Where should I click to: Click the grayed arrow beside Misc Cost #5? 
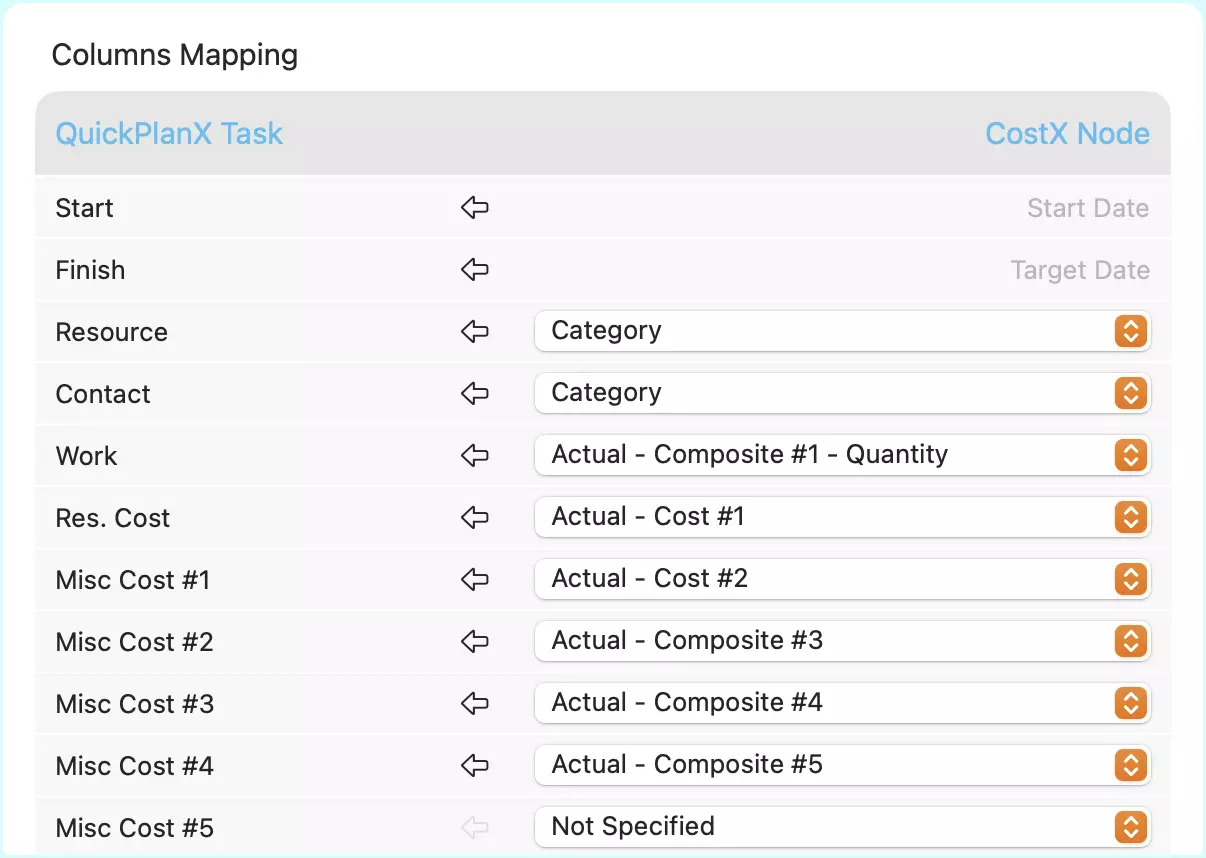(x=474, y=828)
